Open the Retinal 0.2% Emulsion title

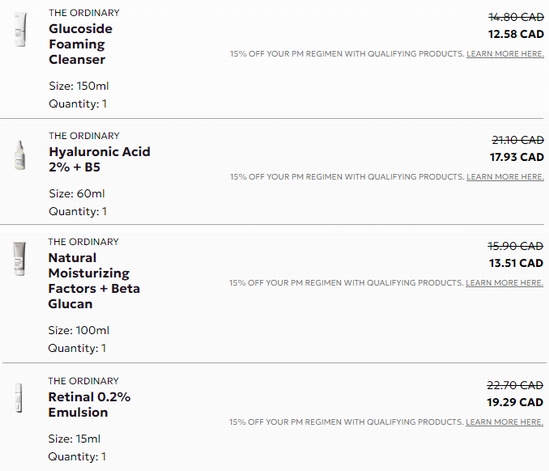[x=89, y=404]
